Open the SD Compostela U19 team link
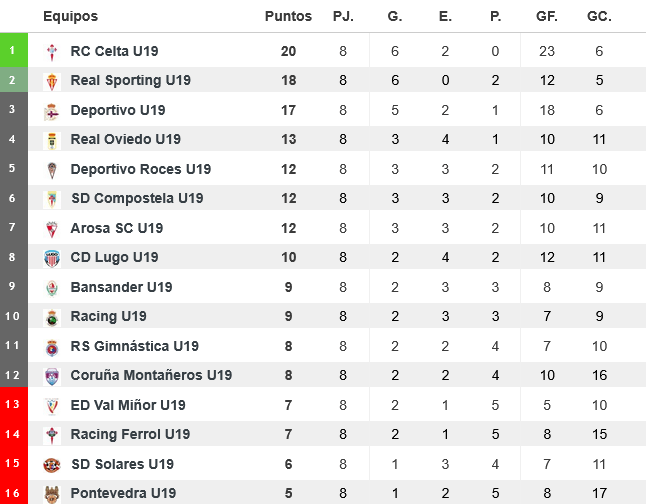Viewport: 646px width, 504px height. coord(136,199)
